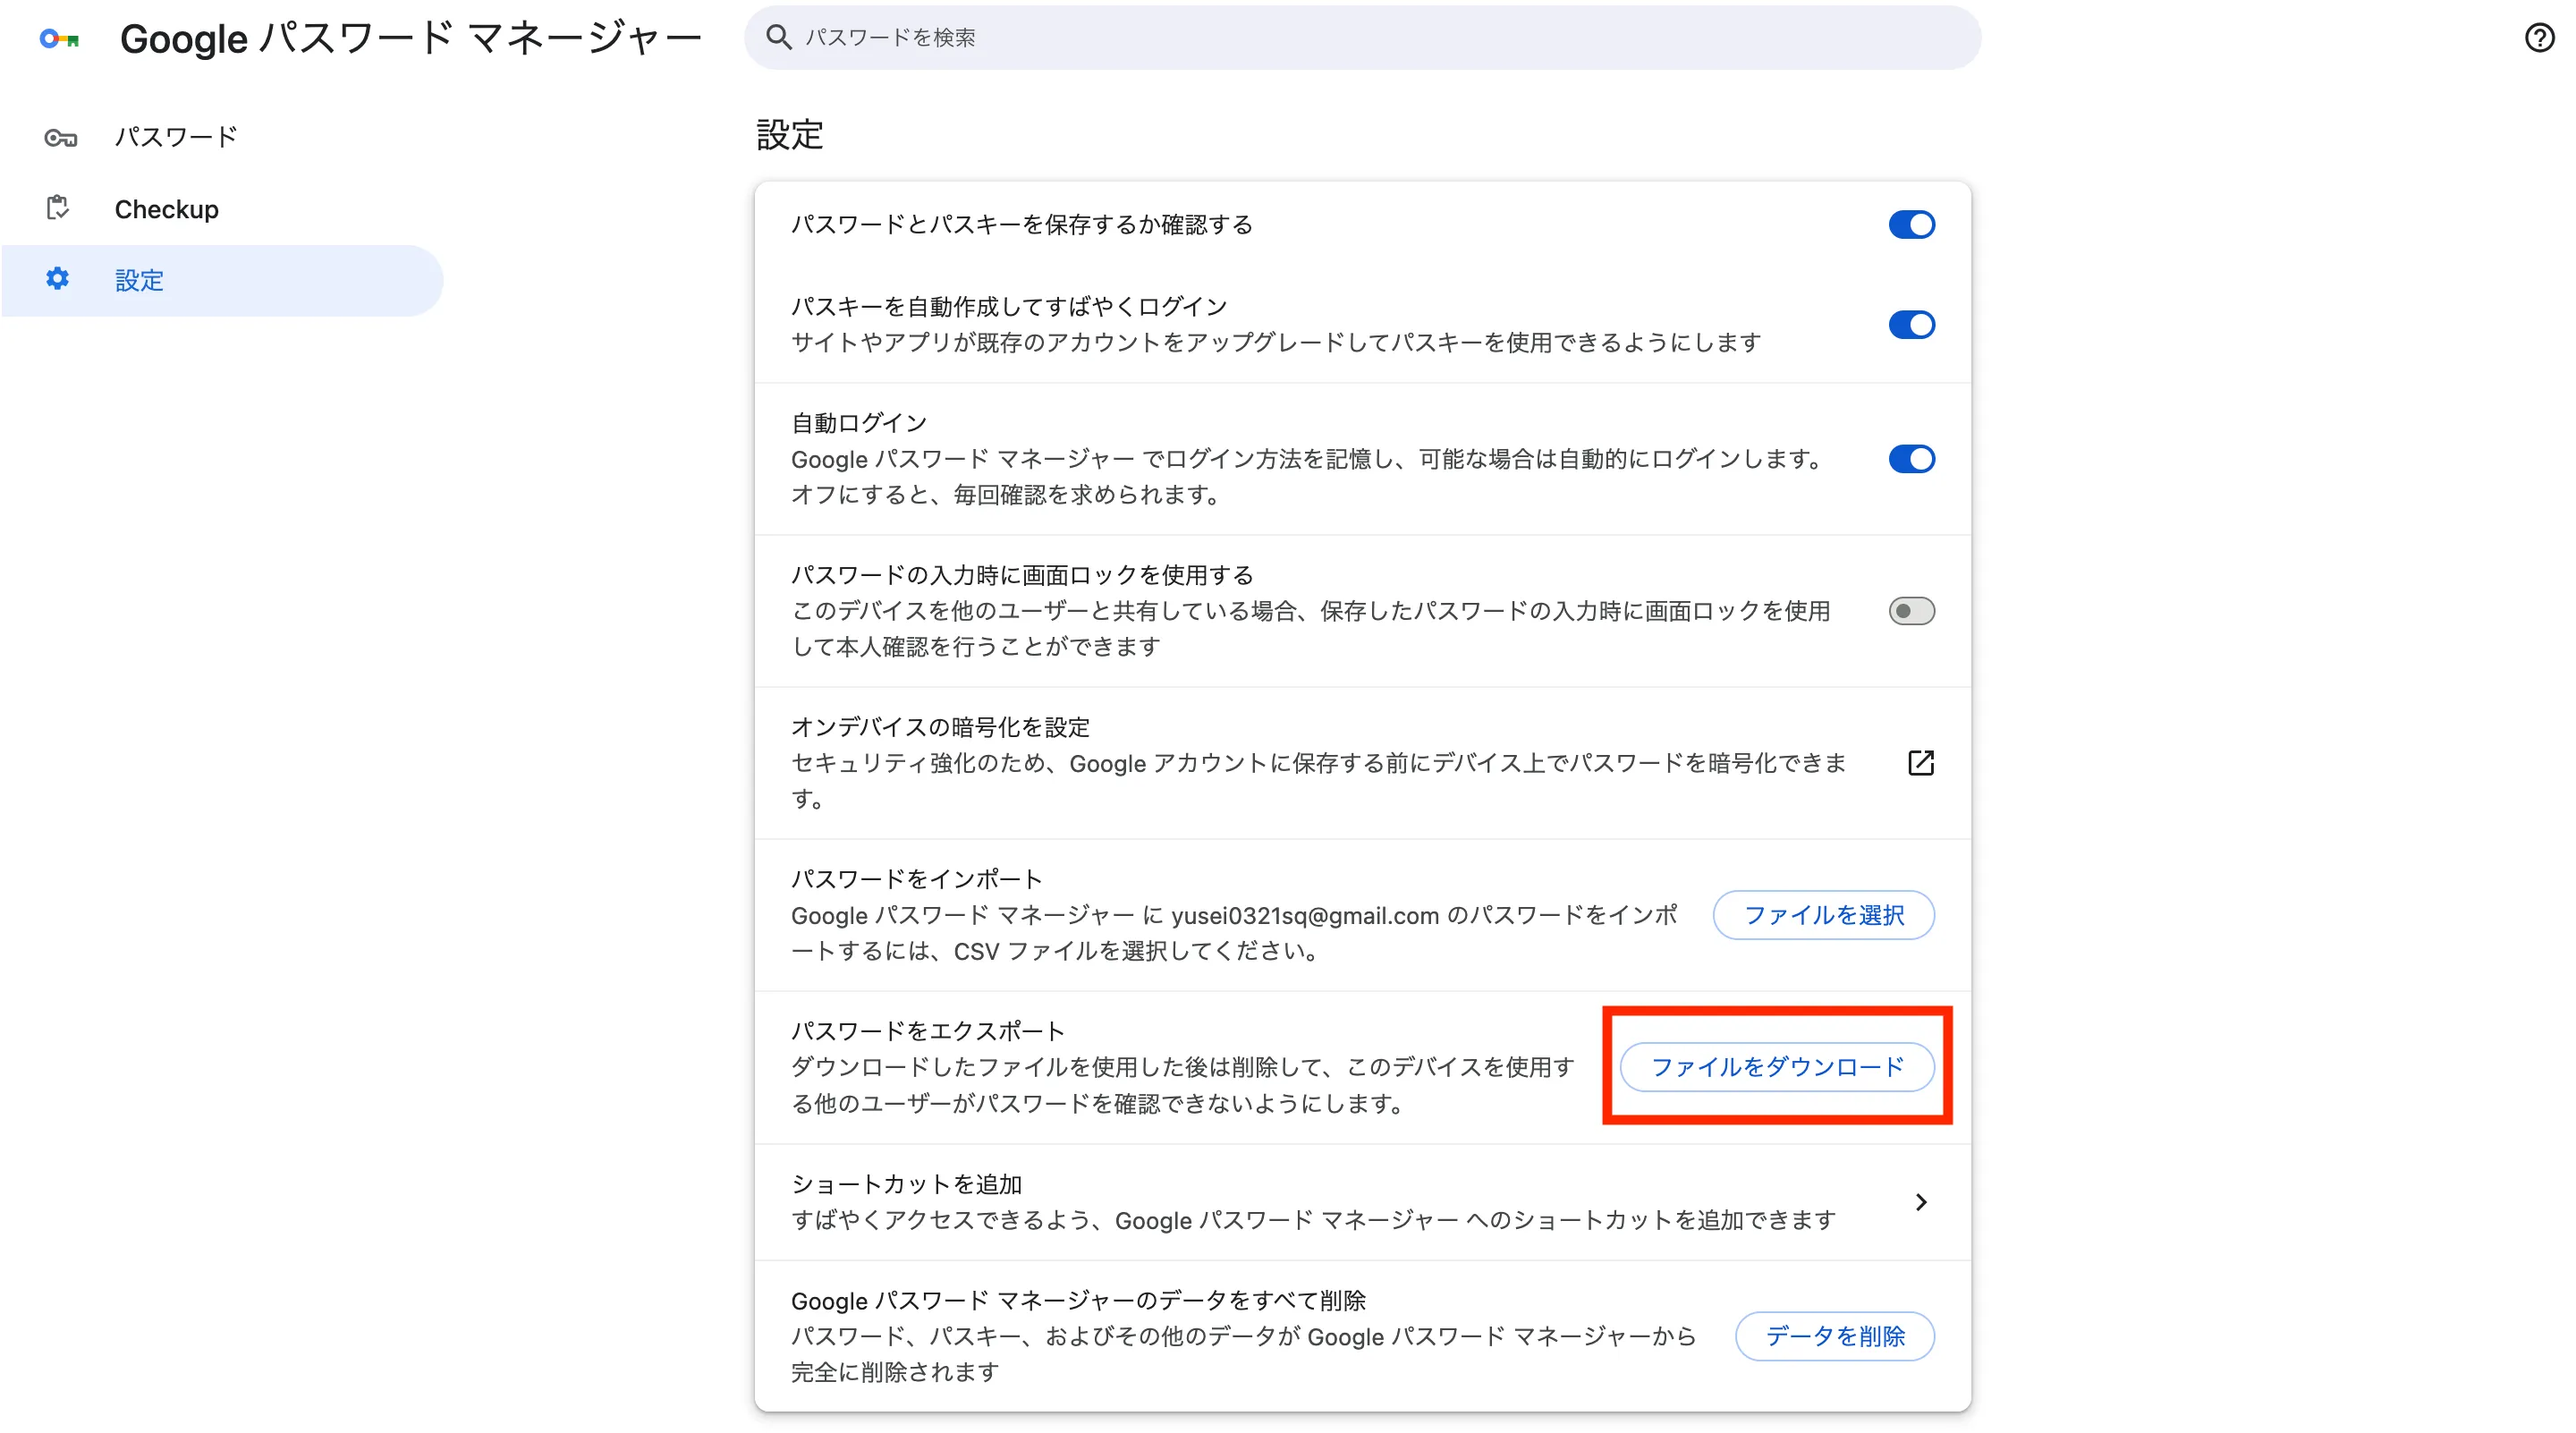Image resolution: width=2576 pixels, height=1433 pixels.
Task: Click the Google Password Manager key logo
Action: 59,39
